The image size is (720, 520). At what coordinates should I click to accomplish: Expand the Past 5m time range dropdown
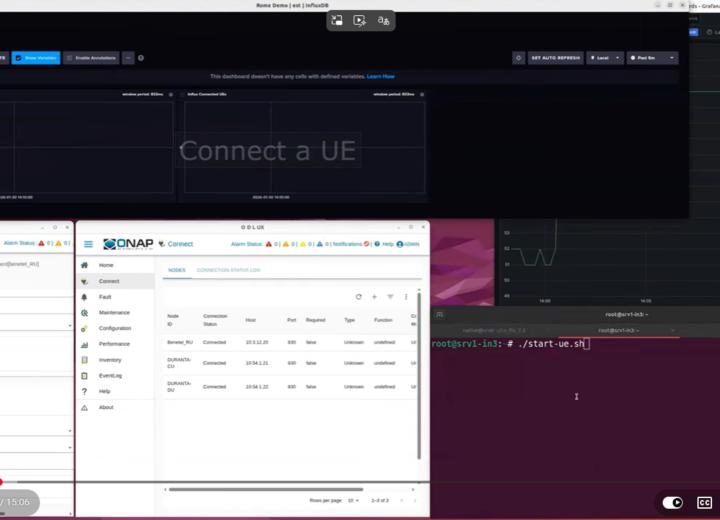tap(652, 58)
